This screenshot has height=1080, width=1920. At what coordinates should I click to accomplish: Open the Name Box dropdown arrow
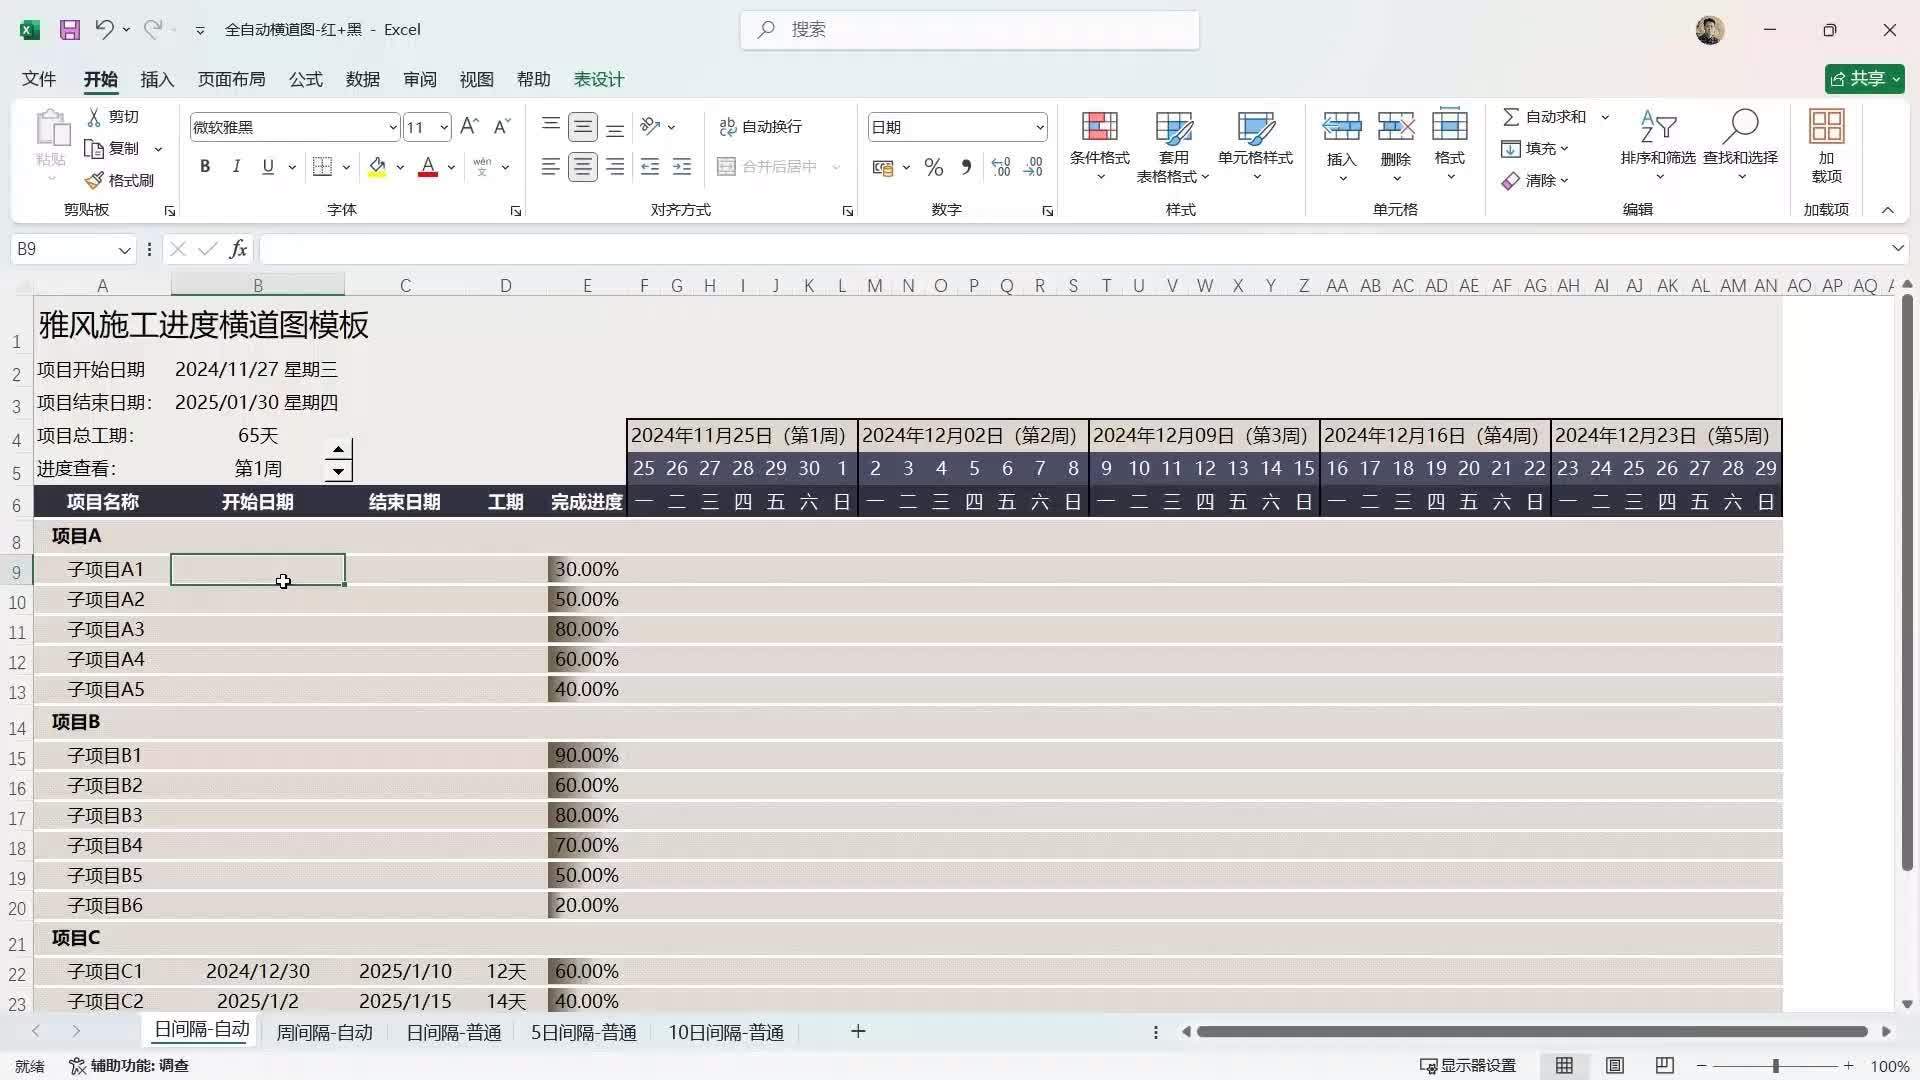point(124,249)
